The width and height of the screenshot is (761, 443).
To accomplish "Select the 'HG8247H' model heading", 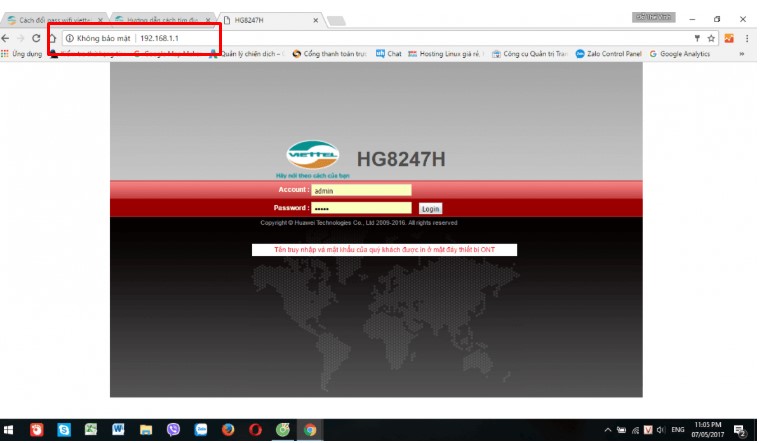I will coord(401,159).
